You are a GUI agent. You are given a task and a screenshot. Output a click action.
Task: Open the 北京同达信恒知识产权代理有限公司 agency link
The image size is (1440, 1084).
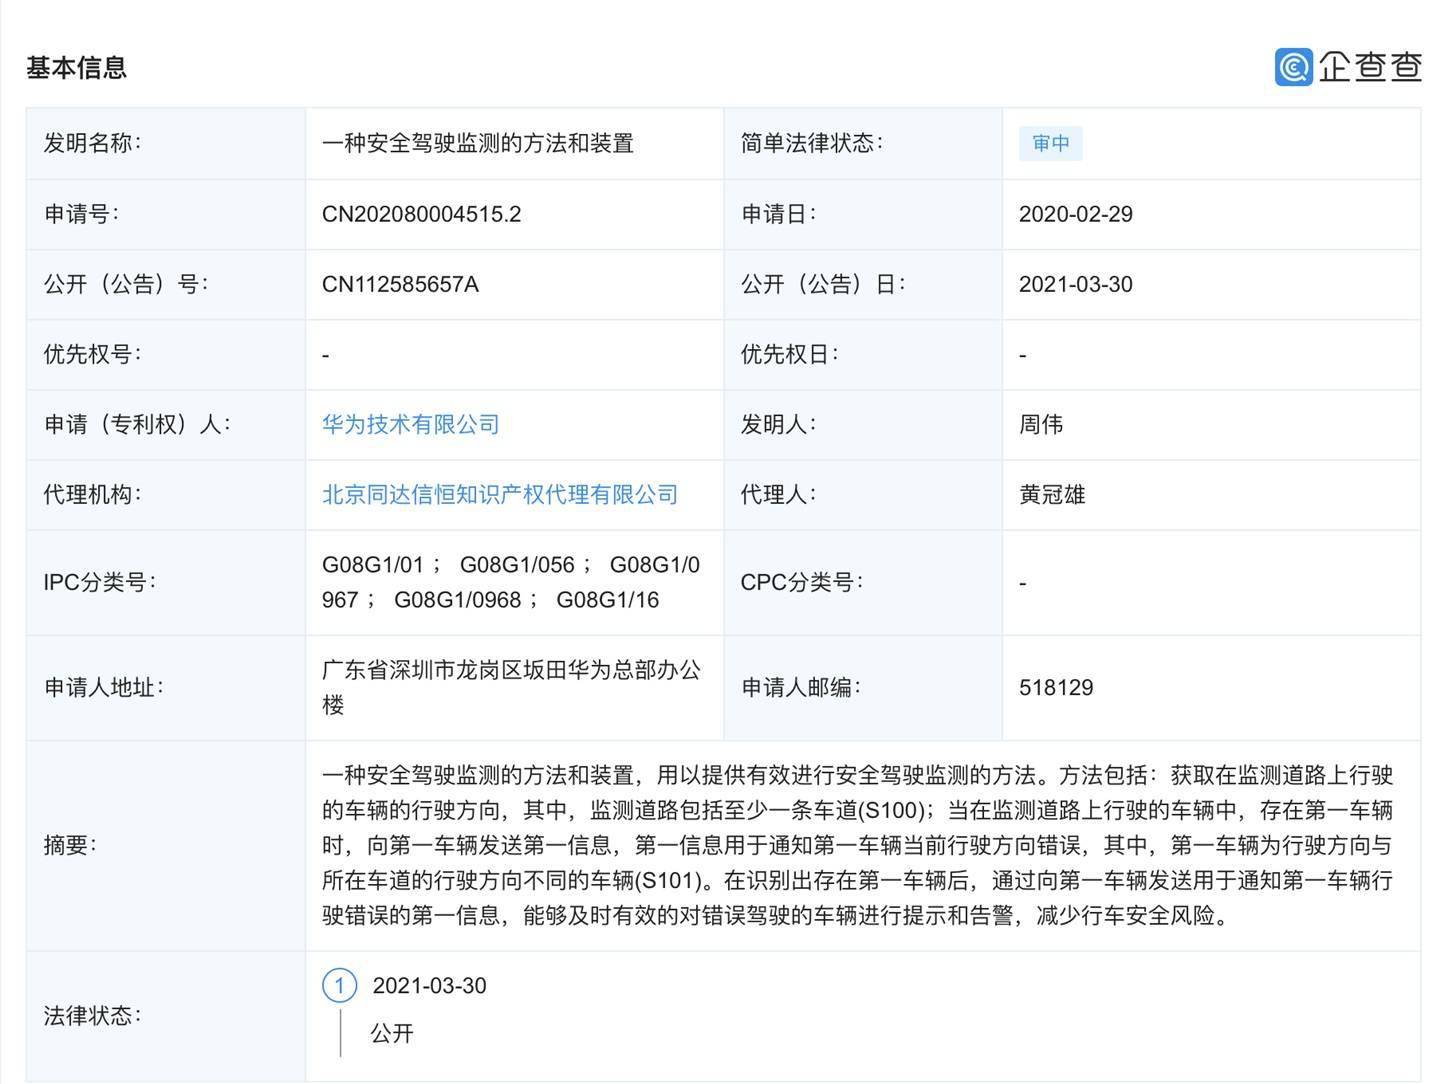tap(499, 494)
